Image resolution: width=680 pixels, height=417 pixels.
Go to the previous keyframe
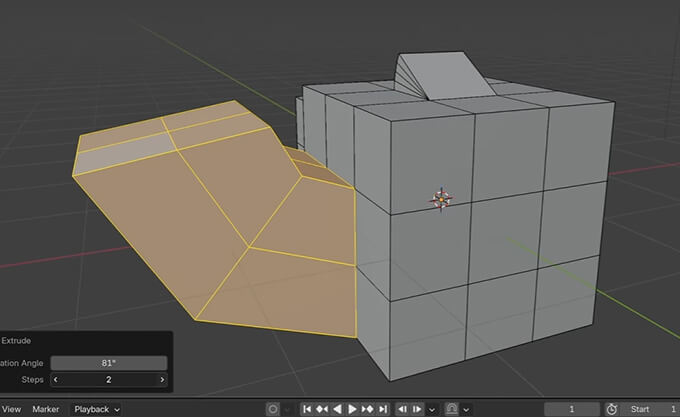[324, 409]
